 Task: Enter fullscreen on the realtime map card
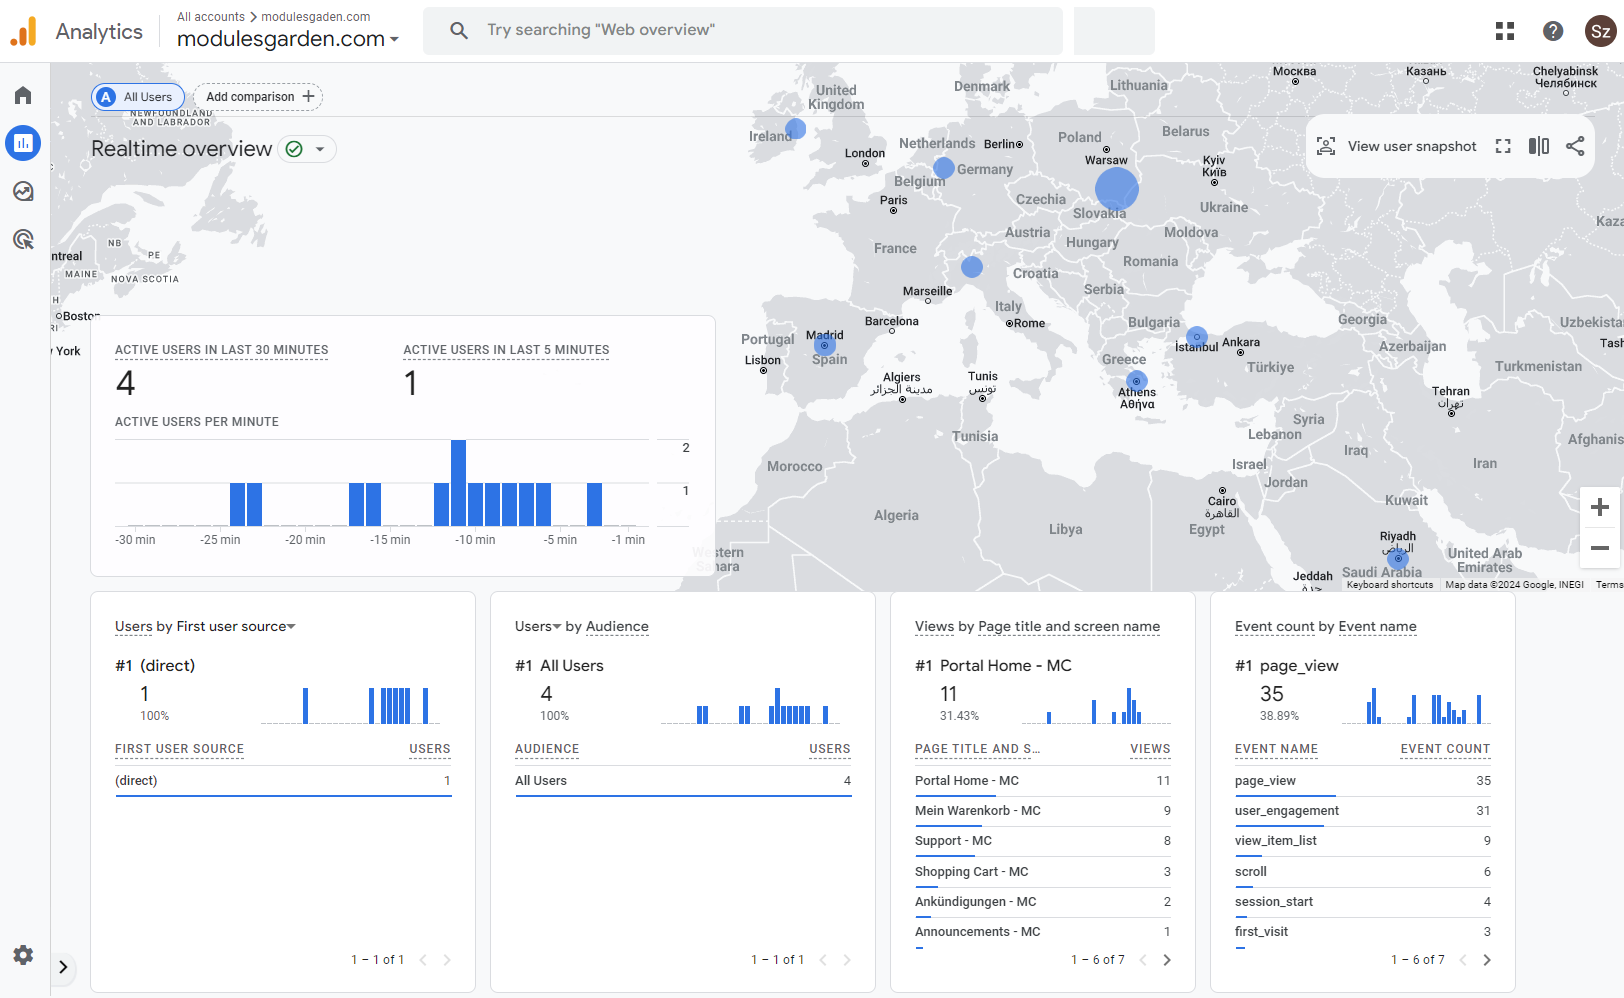(1503, 146)
